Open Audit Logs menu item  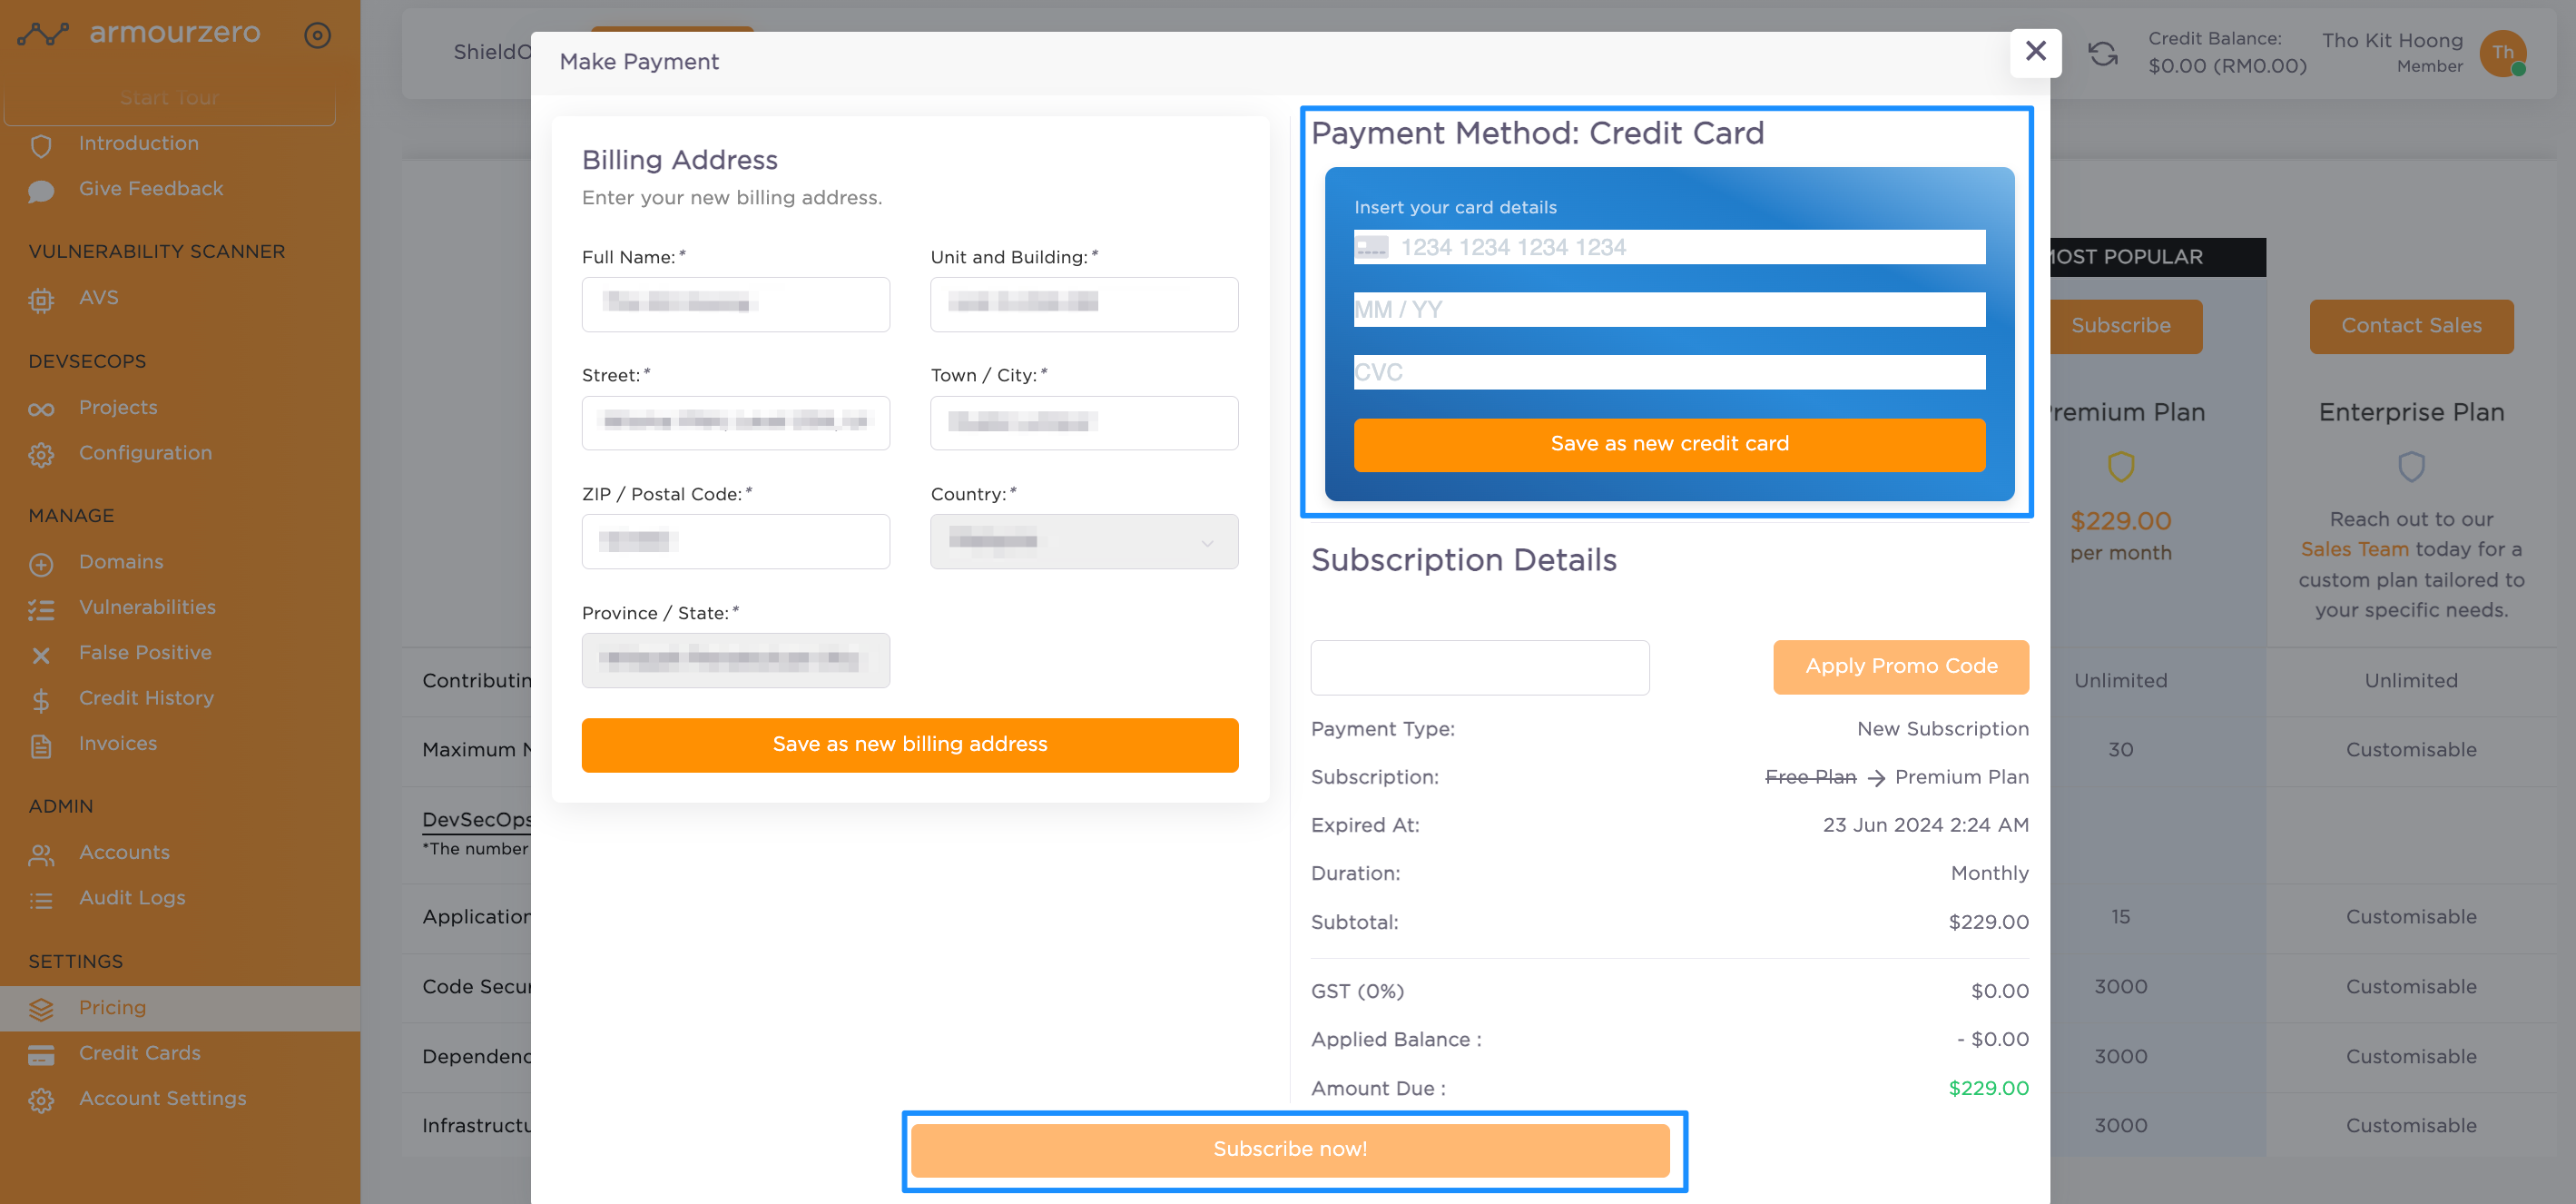(132, 897)
